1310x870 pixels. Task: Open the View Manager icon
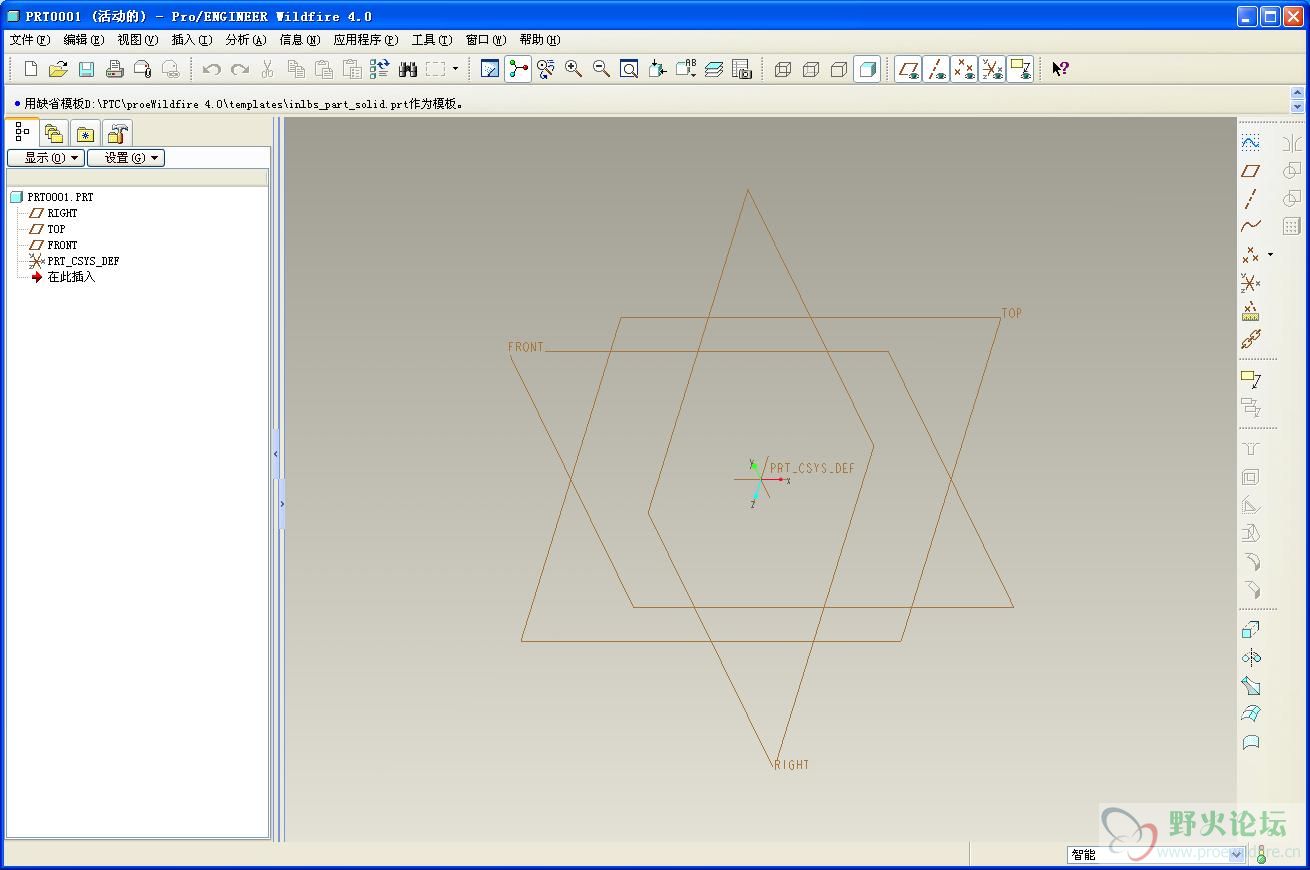[741, 69]
